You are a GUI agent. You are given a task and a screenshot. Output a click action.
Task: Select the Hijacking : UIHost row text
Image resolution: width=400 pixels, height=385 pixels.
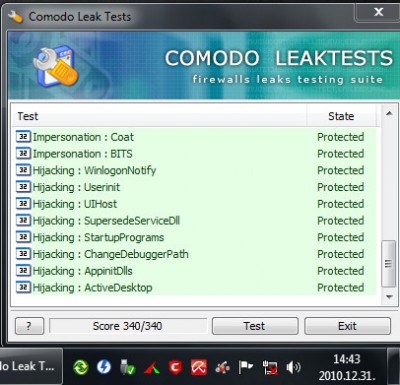point(75,204)
